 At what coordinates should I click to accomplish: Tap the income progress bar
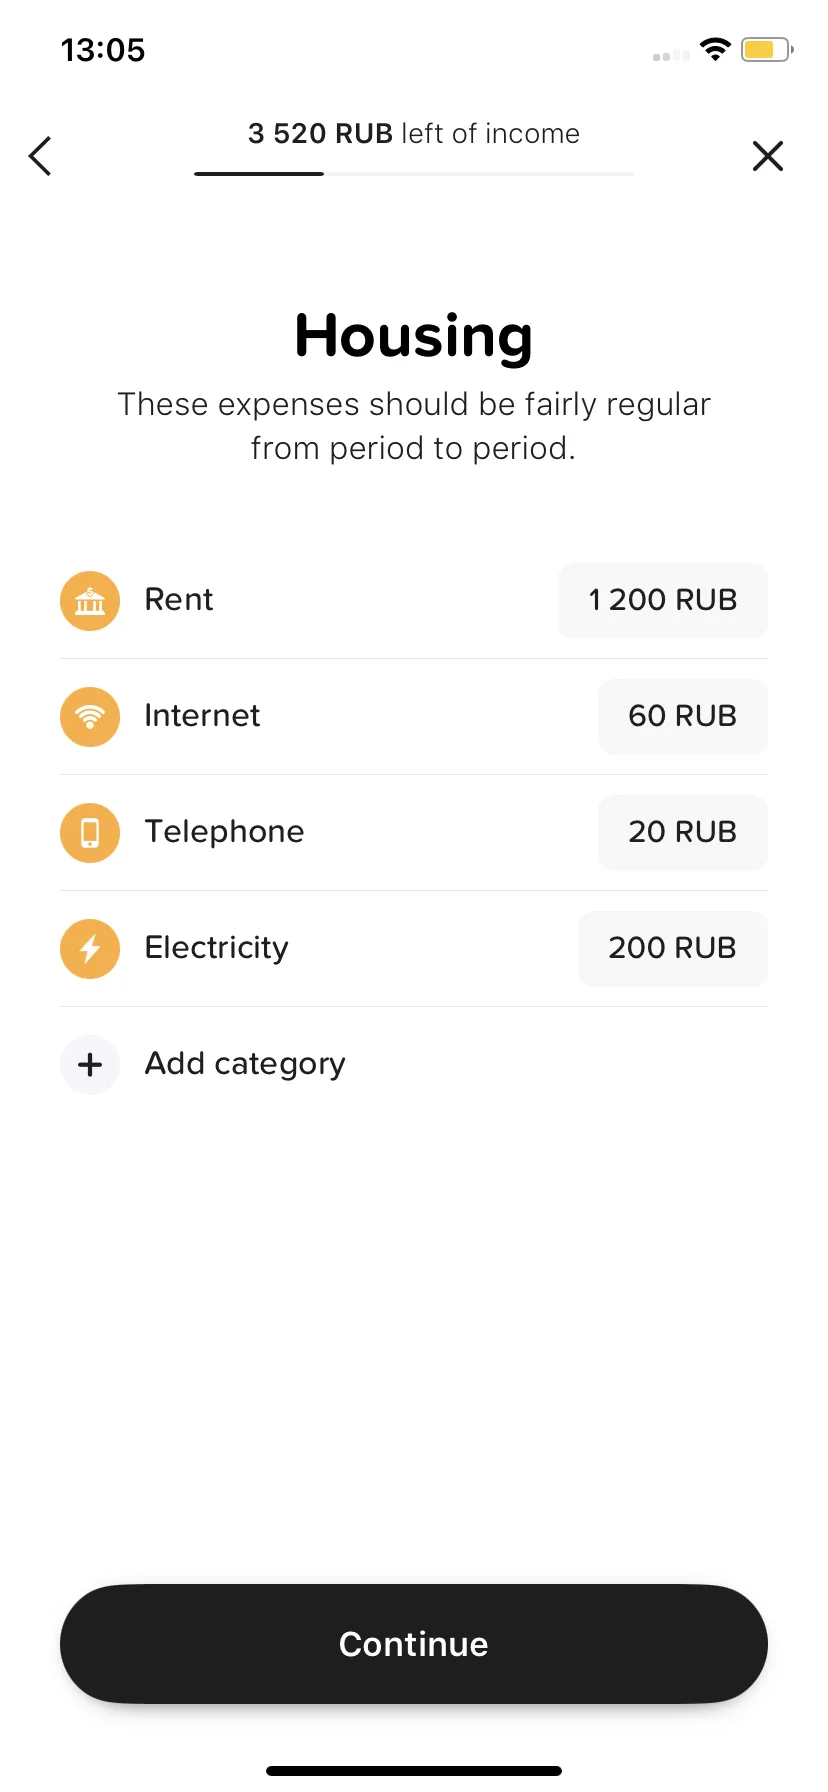coord(414,174)
